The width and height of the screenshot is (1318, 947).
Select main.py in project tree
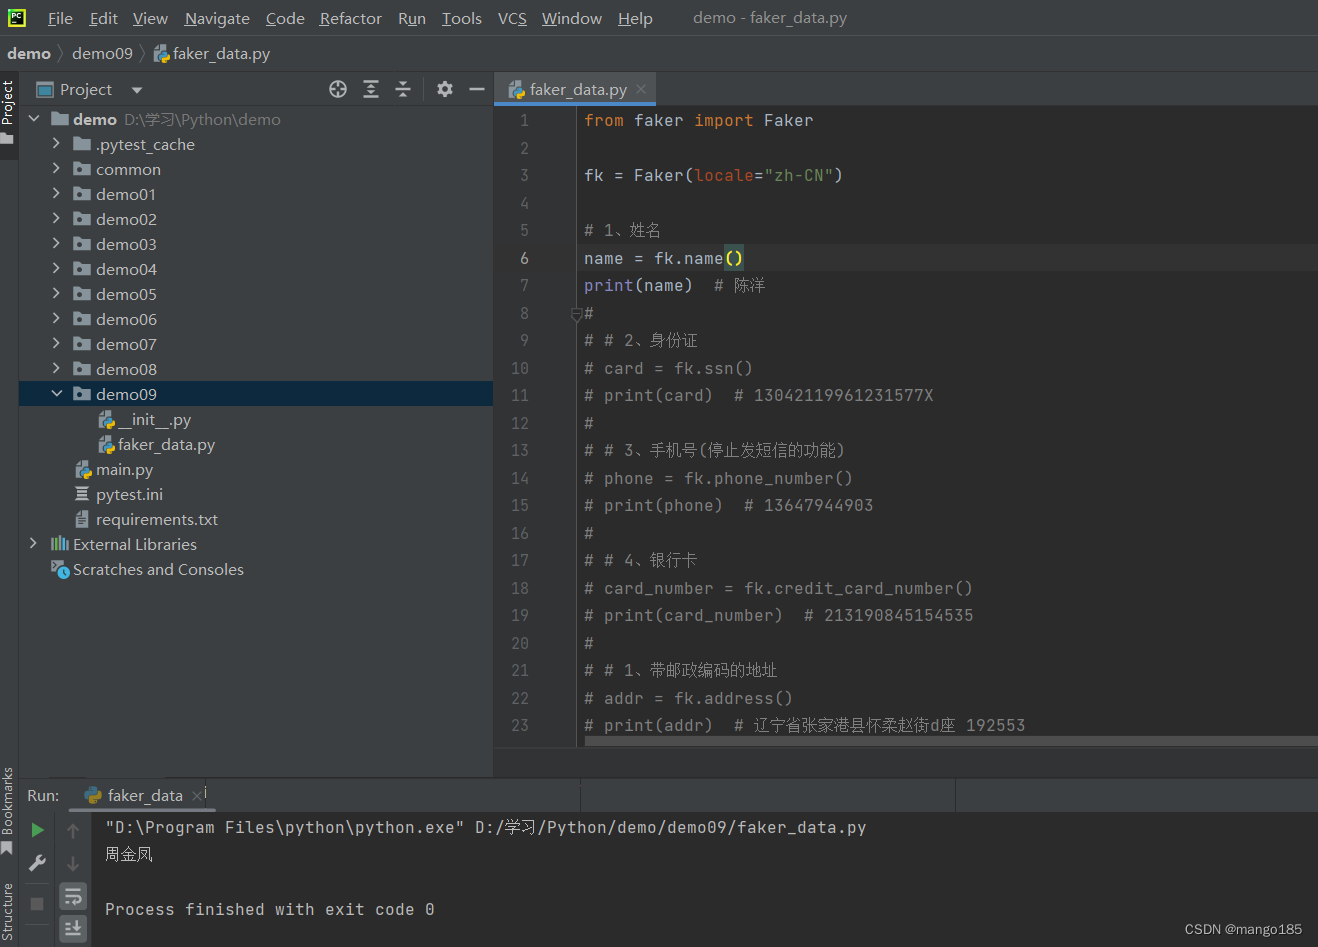tap(114, 470)
